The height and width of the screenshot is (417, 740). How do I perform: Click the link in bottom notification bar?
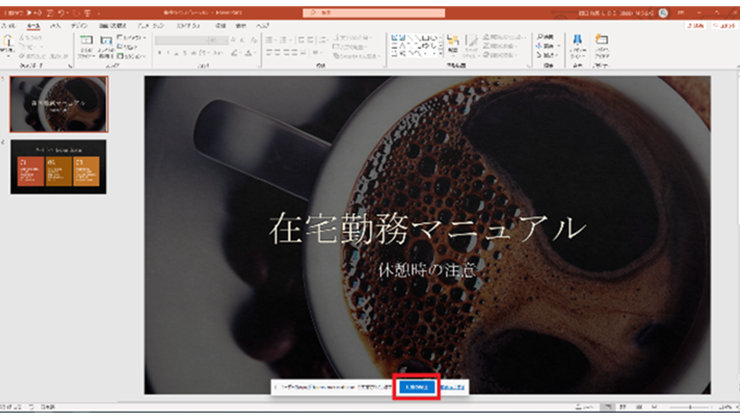[x=453, y=387]
